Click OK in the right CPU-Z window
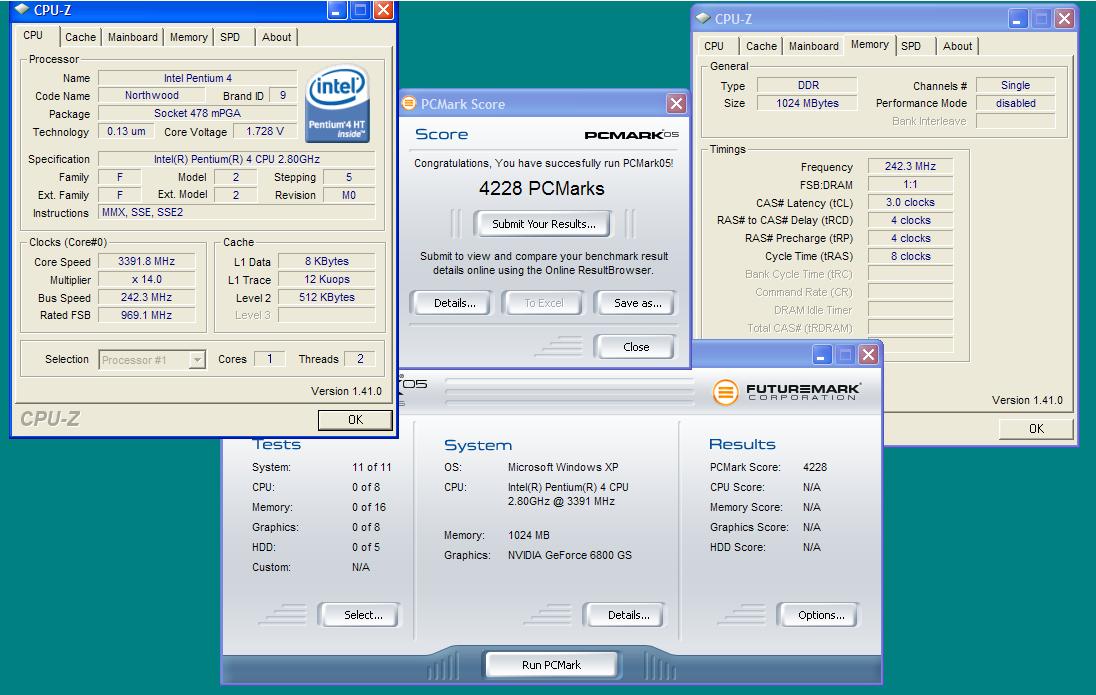Image resolution: width=1096 pixels, height=695 pixels. 1036,429
